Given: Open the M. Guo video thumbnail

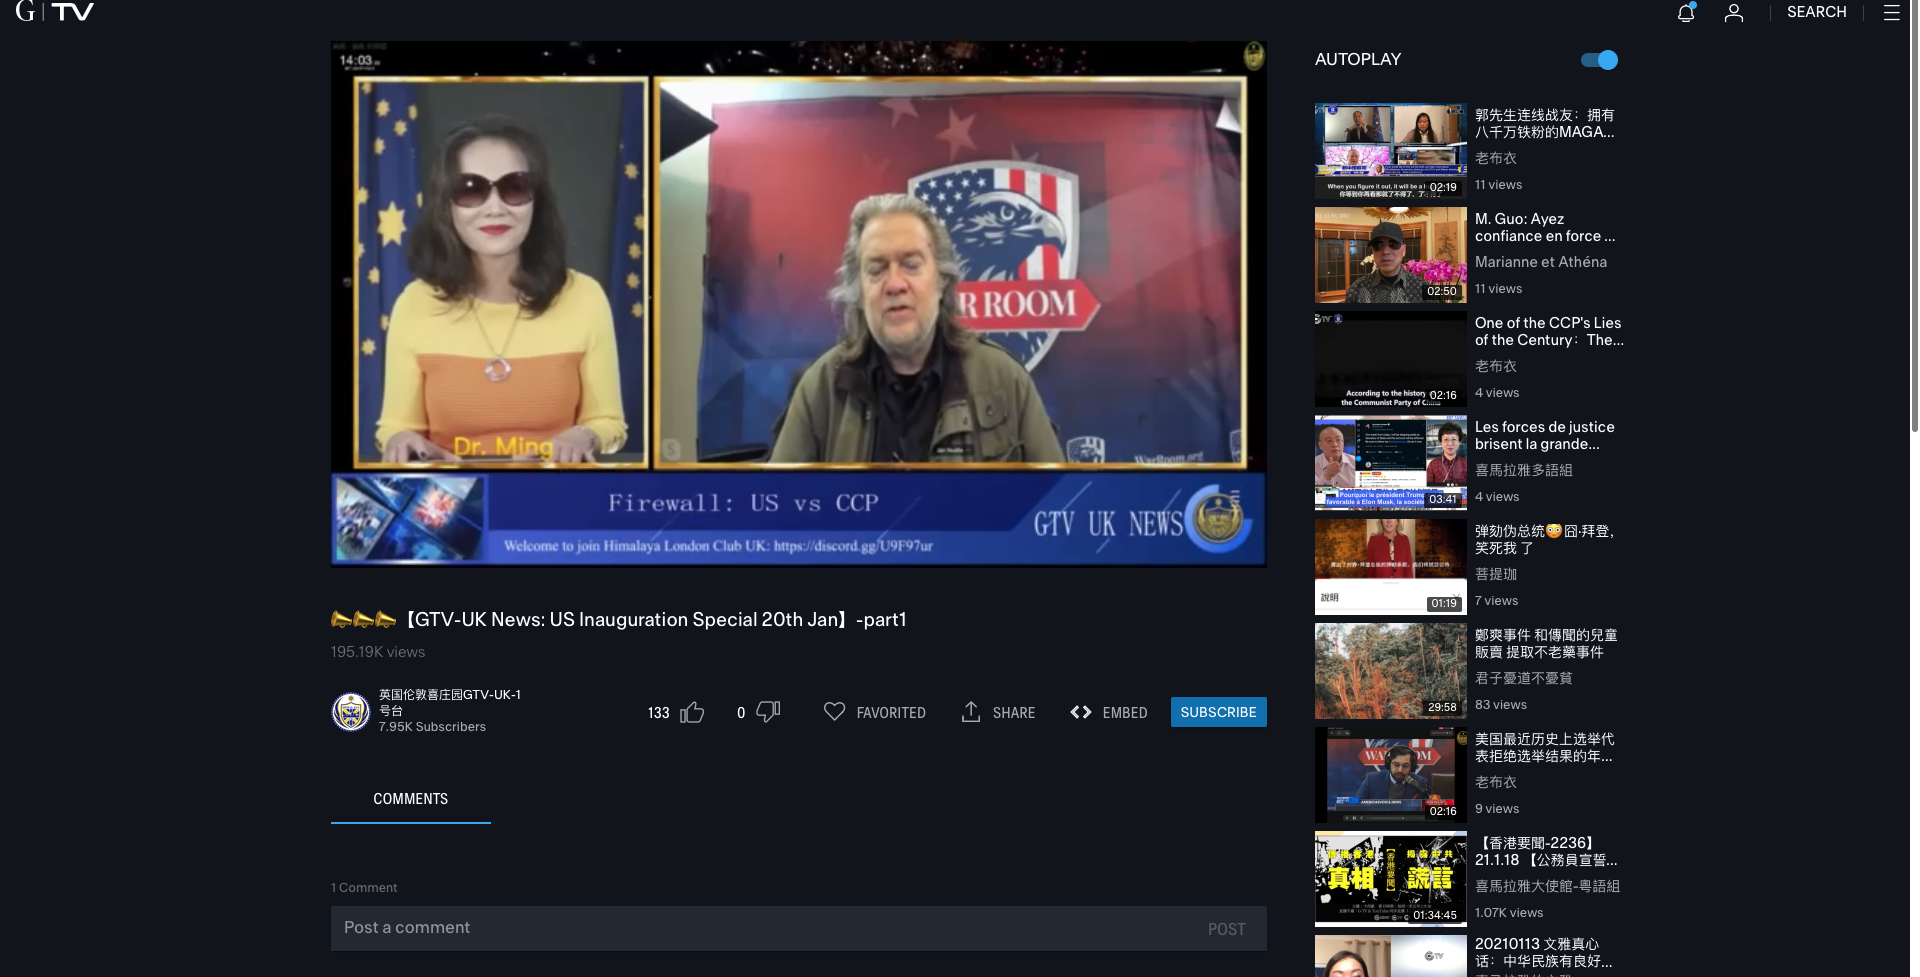Looking at the screenshot, I should click(1390, 255).
